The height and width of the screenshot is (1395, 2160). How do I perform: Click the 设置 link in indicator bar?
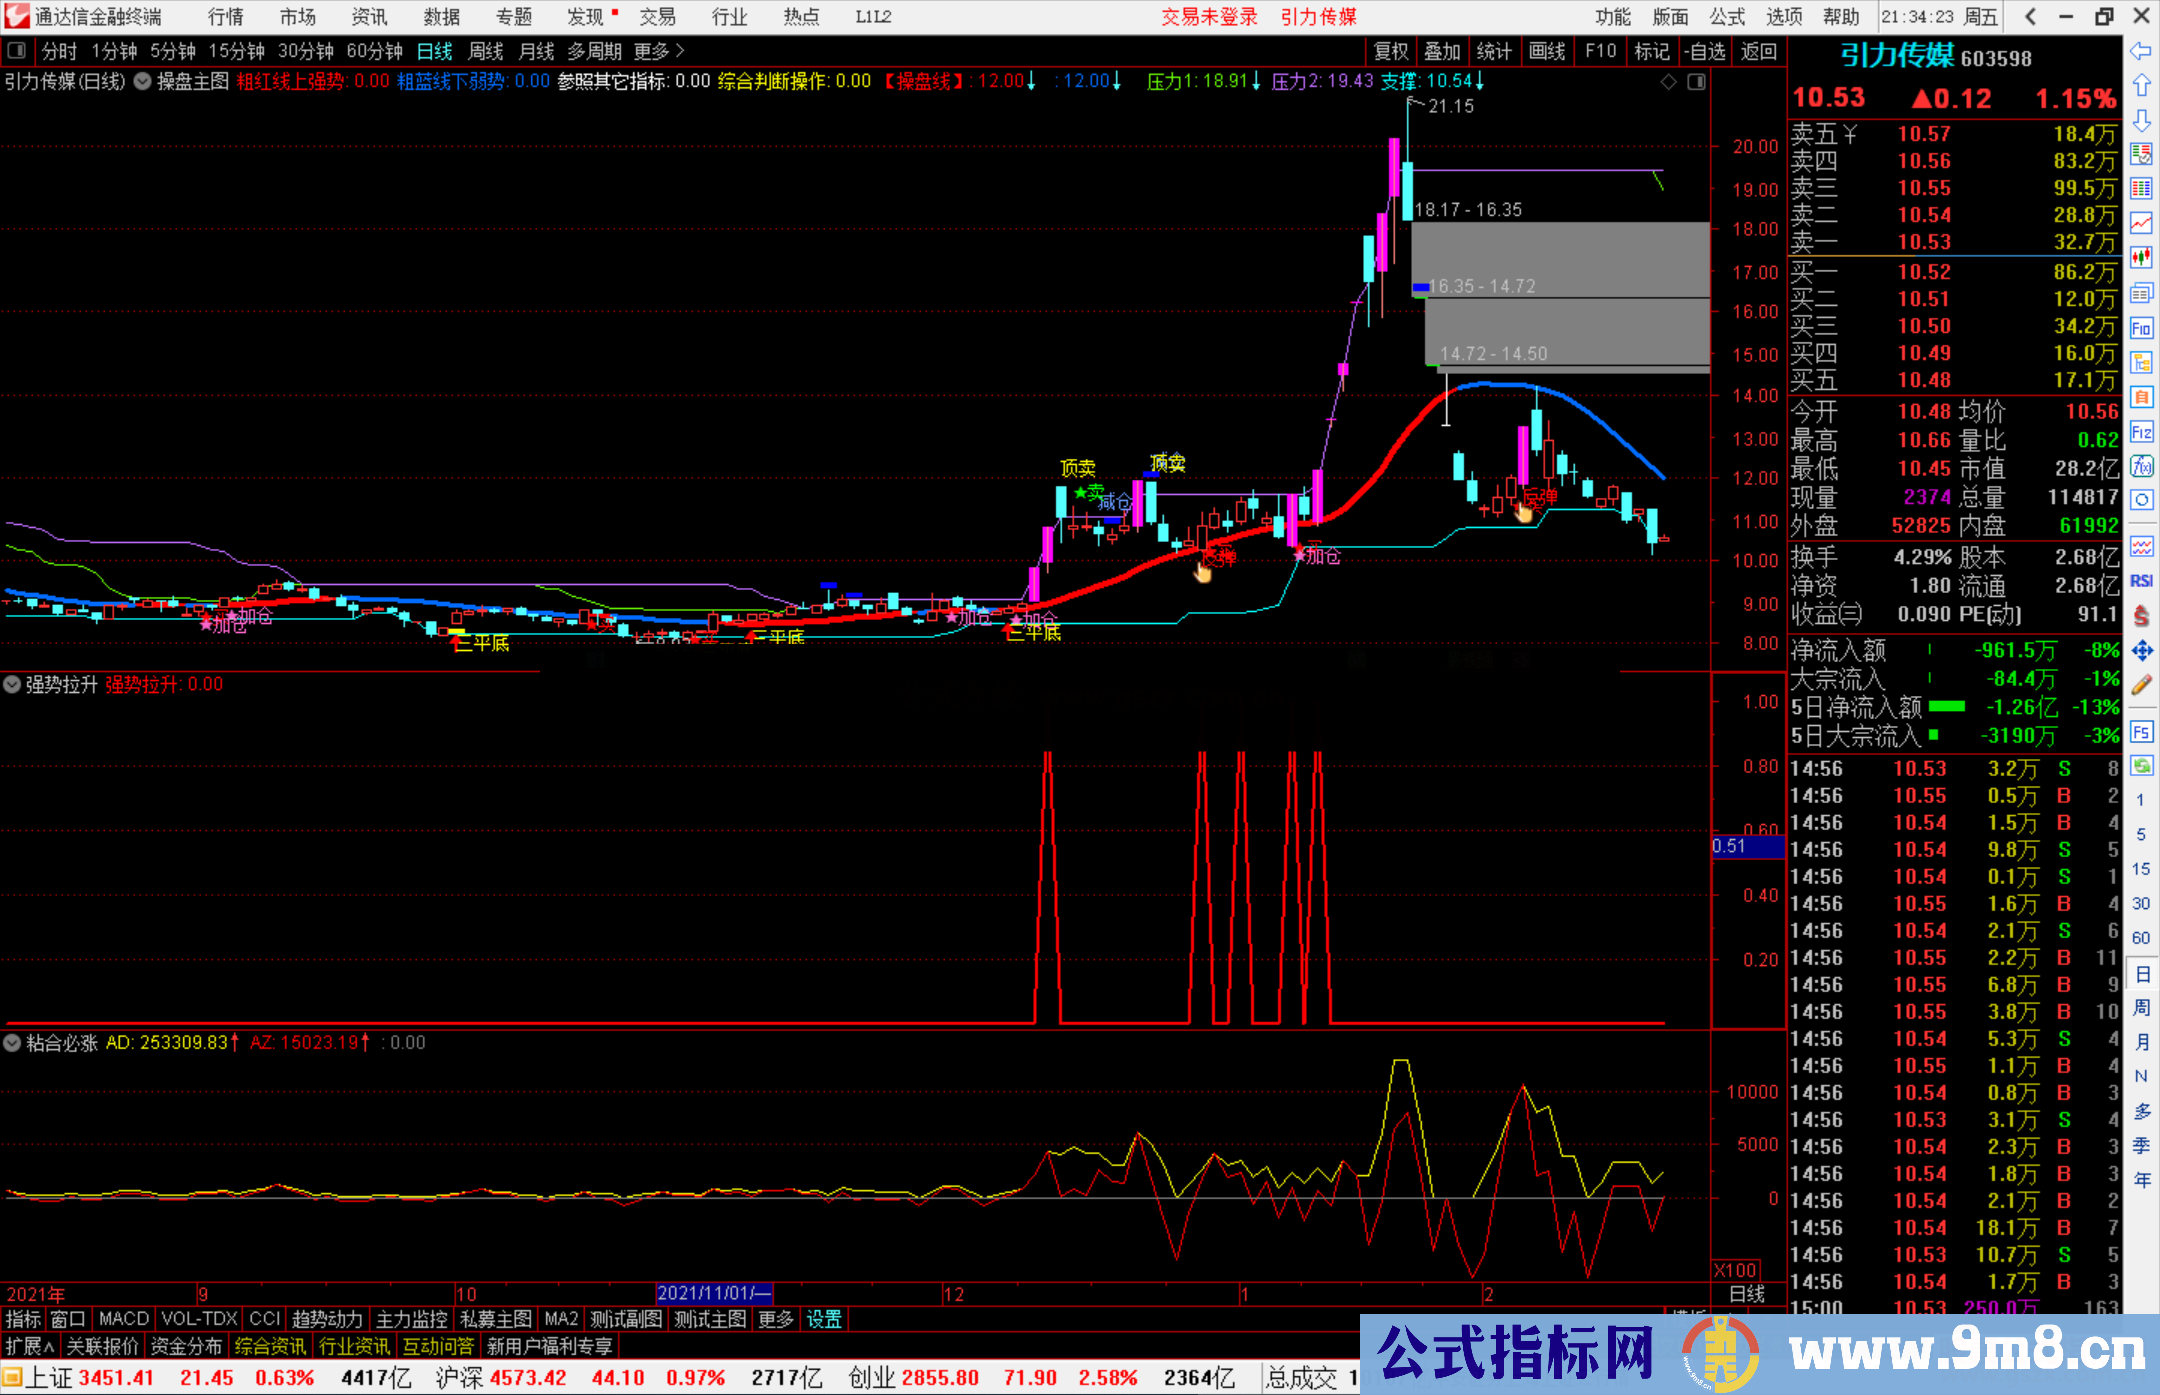pos(824,1319)
